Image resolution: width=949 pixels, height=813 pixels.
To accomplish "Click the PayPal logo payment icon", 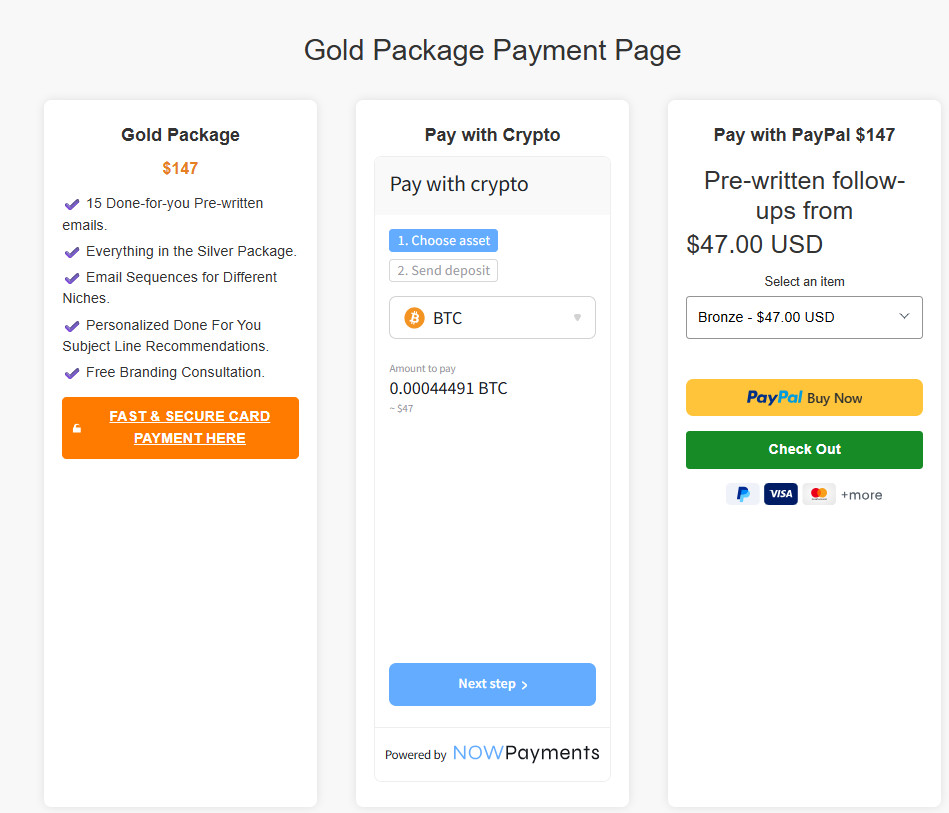I will 743,494.
